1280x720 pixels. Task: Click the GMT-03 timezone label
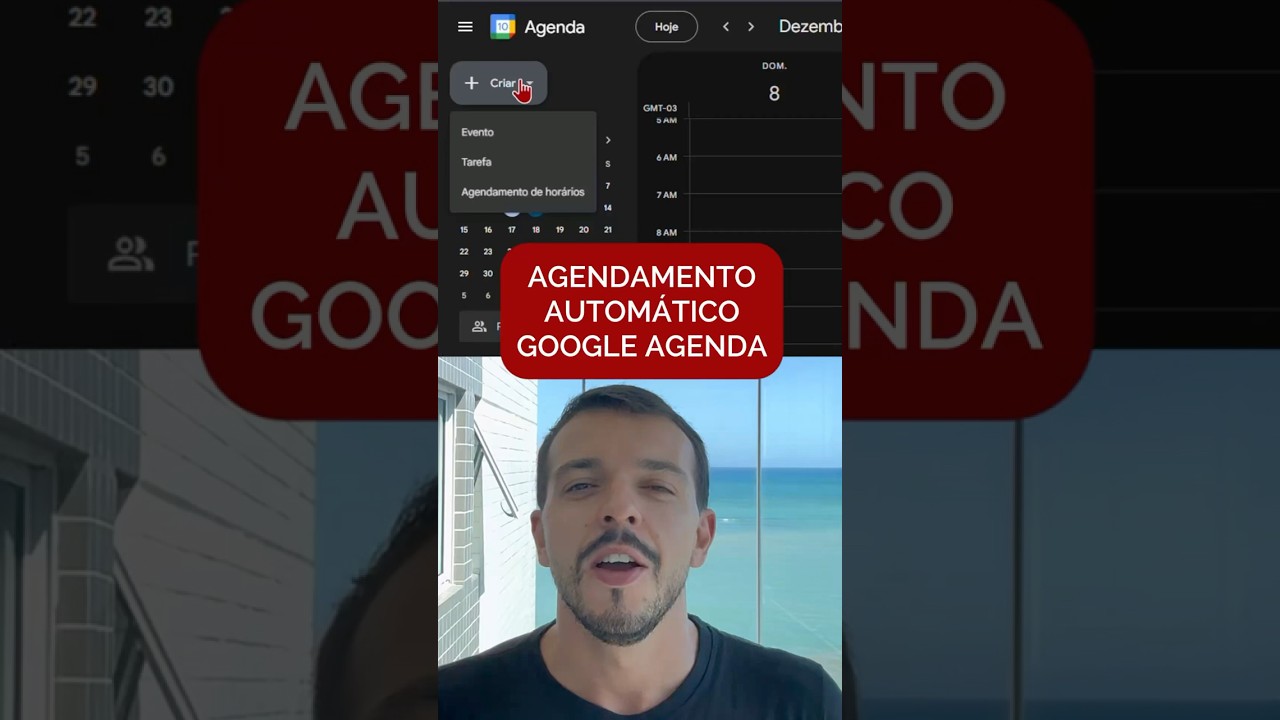pyautogui.click(x=660, y=108)
